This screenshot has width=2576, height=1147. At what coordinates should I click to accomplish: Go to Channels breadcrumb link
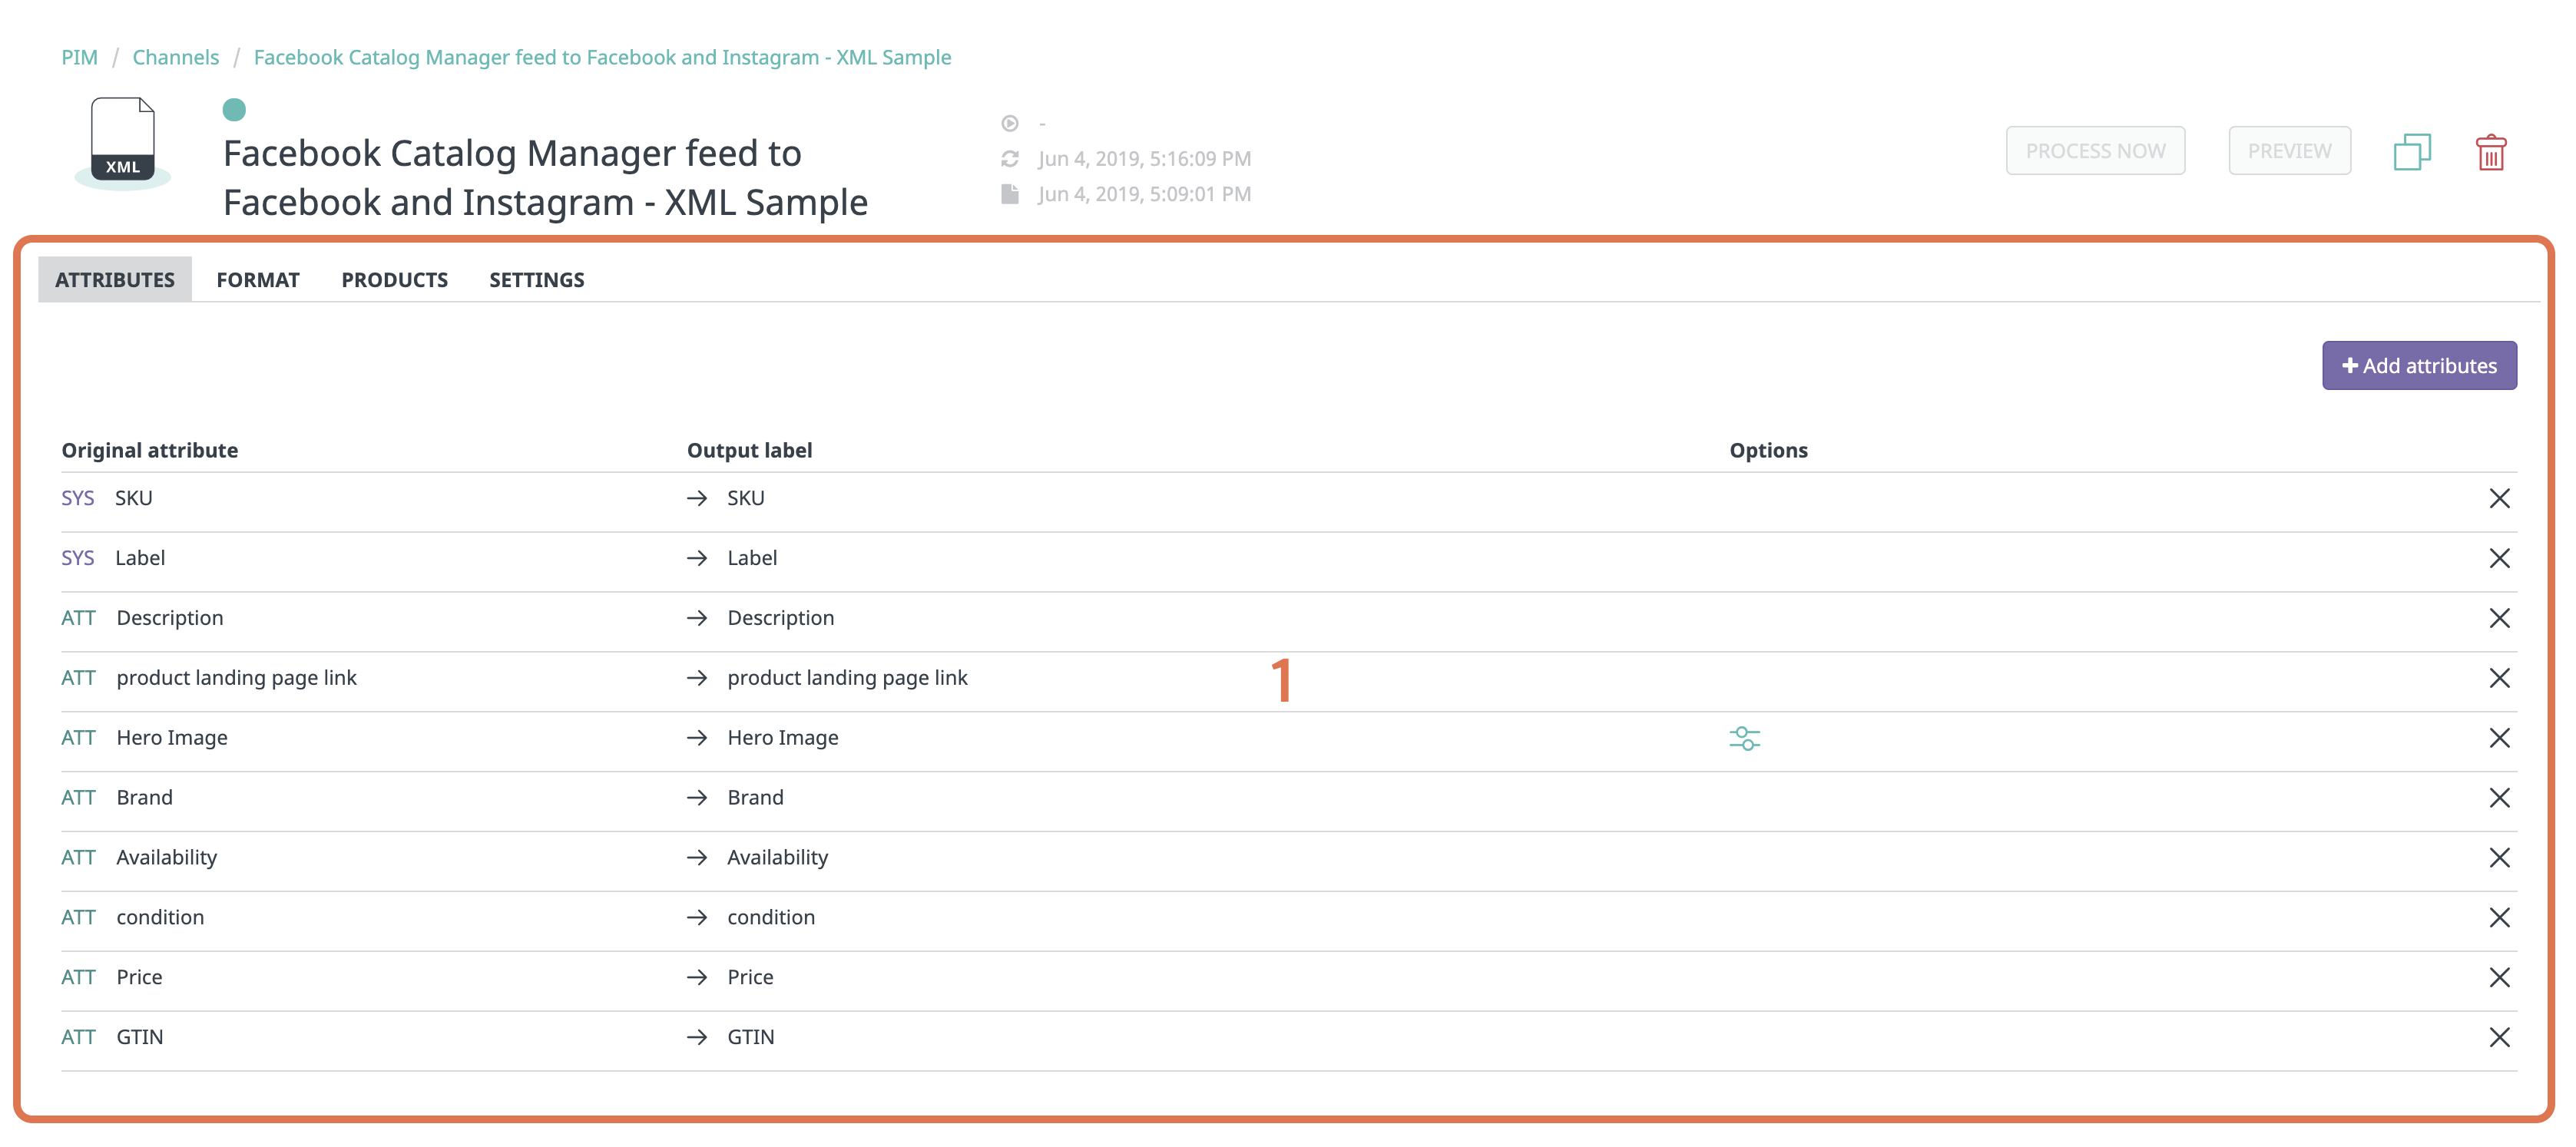click(175, 57)
